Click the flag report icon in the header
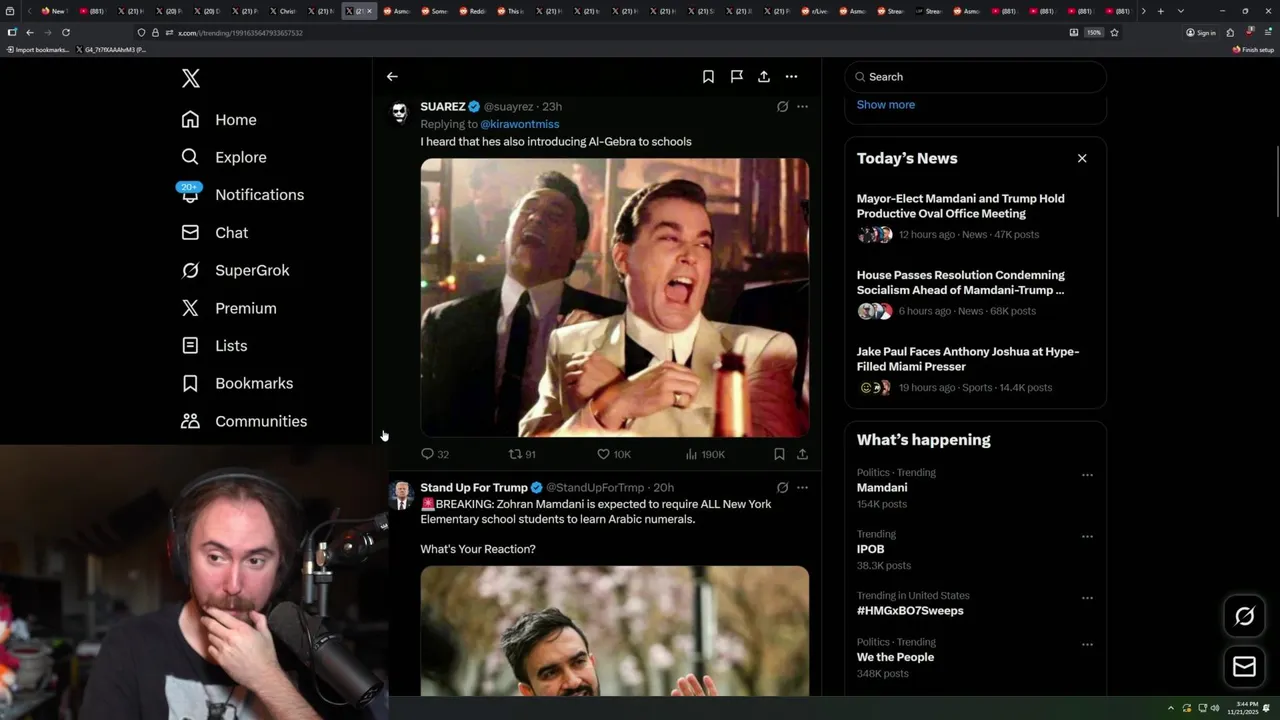This screenshot has height=720, width=1280. 736,77
